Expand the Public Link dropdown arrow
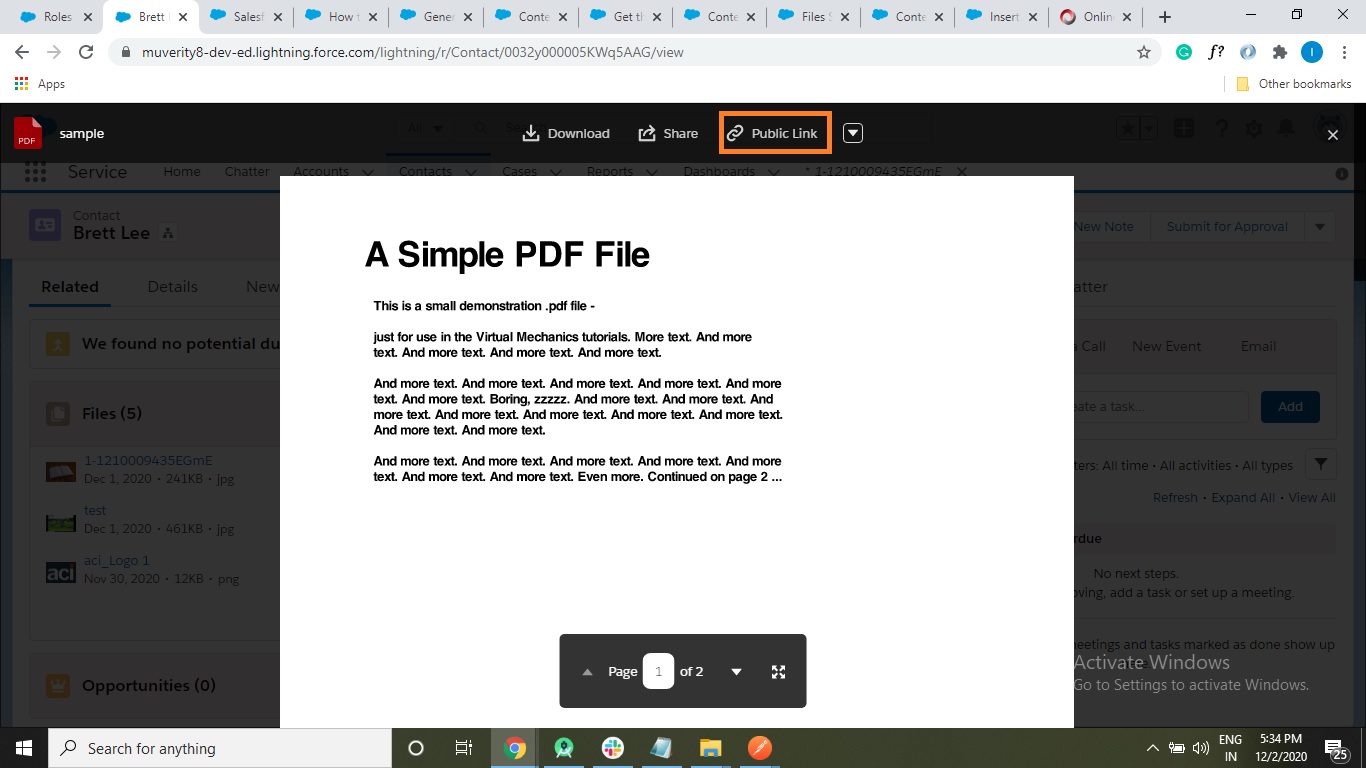The image size is (1366, 768). tap(852, 132)
